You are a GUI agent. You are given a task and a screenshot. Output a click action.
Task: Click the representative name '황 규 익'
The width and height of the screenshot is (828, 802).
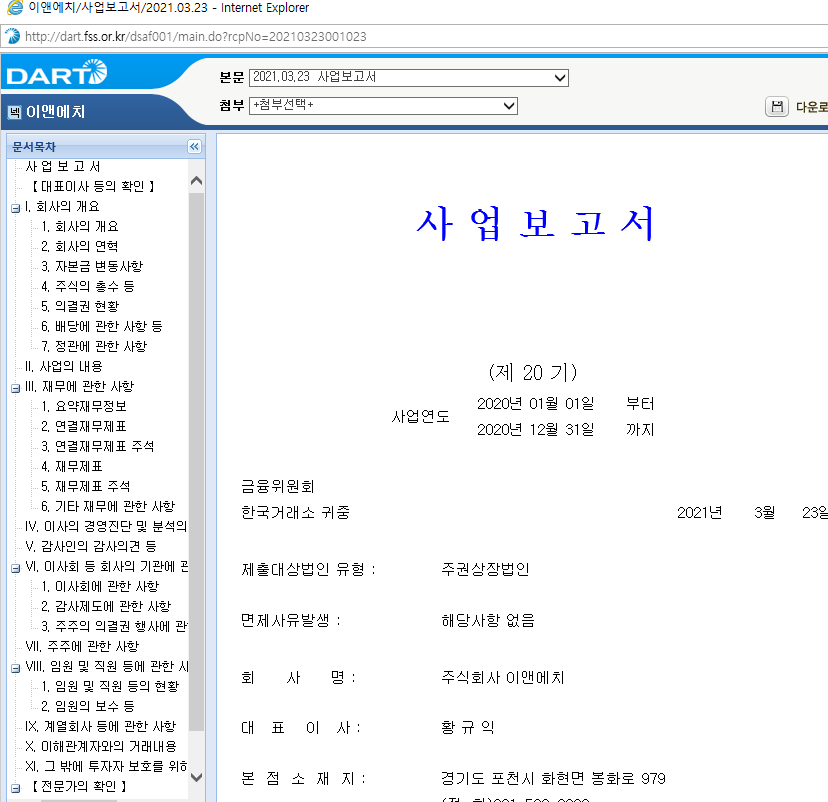pos(468,728)
